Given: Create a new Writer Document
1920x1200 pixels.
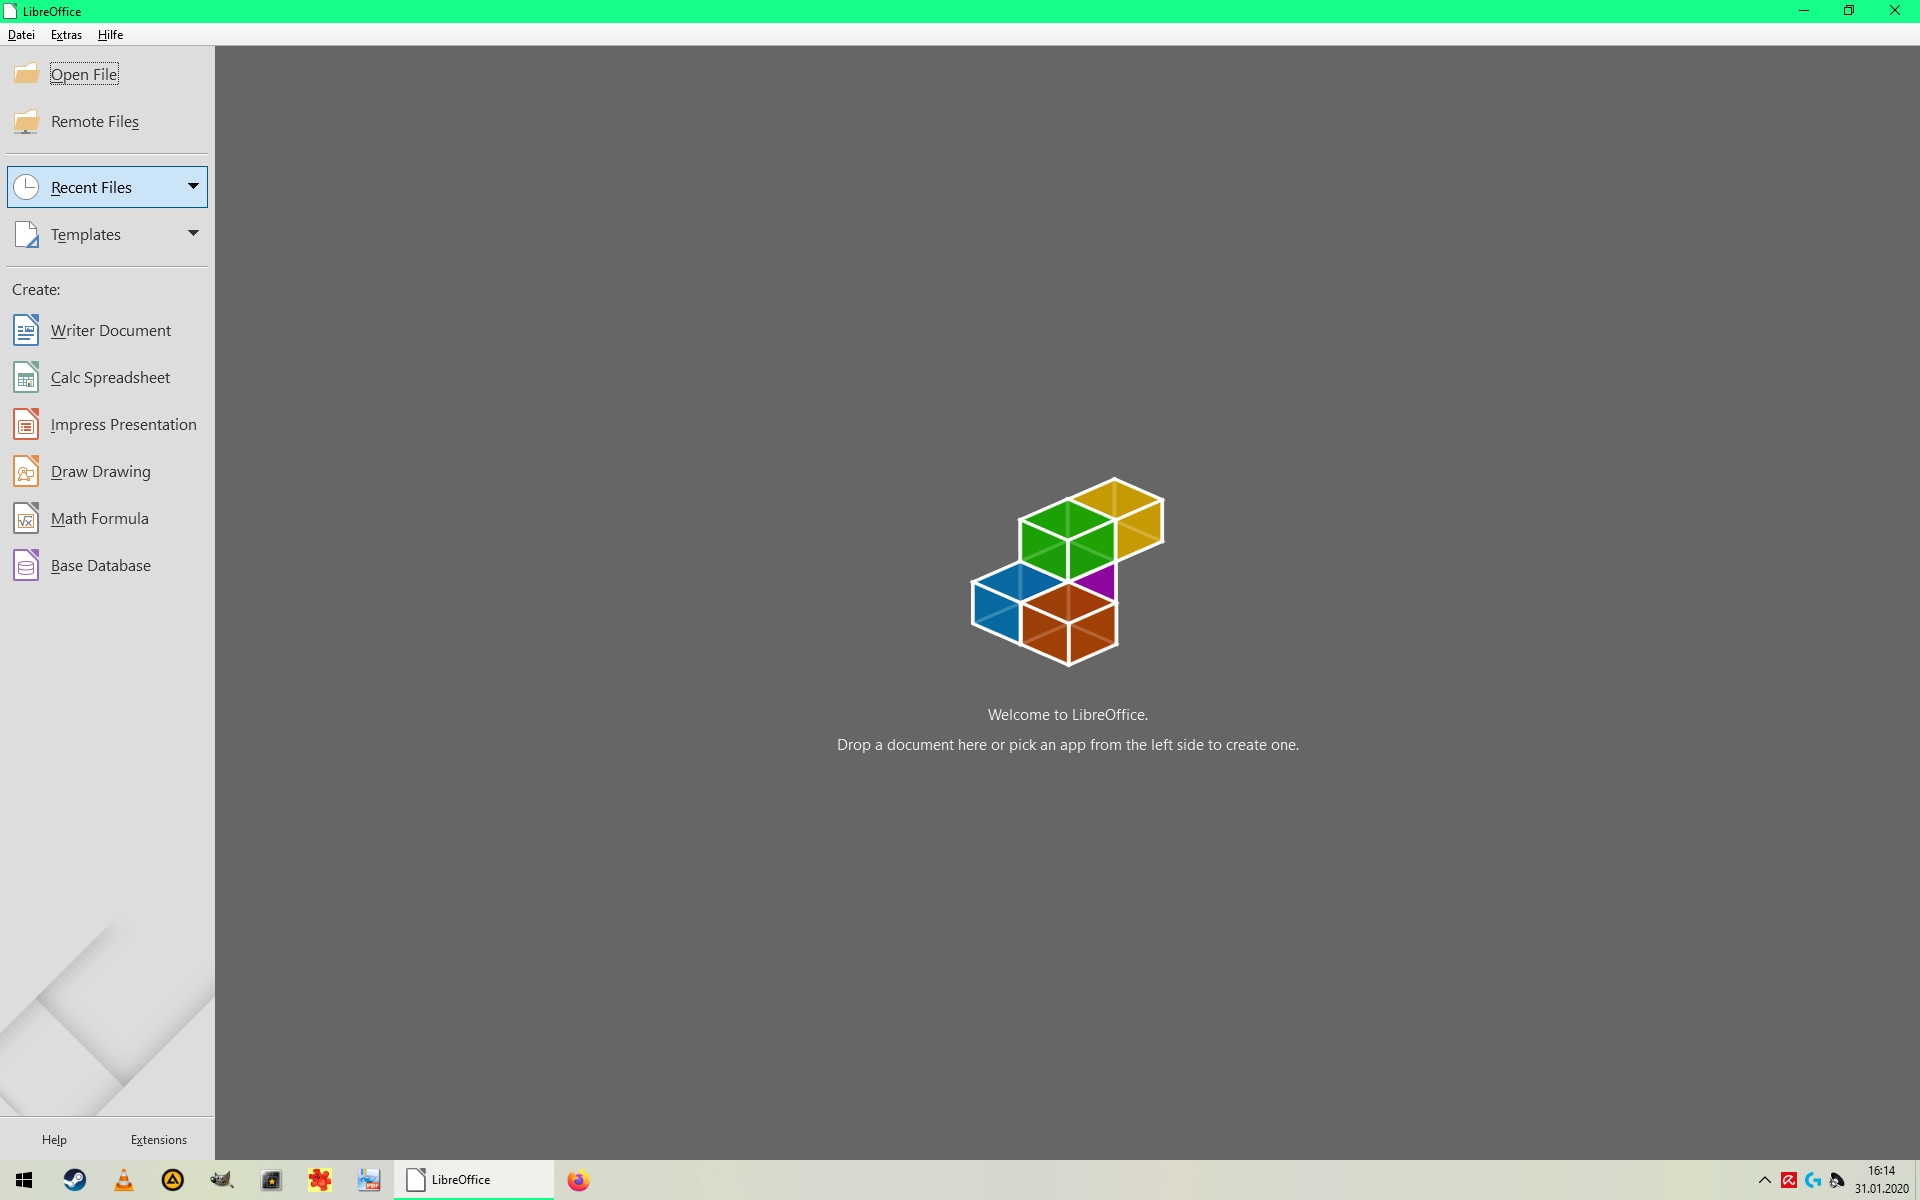Looking at the screenshot, I should click(x=107, y=330).
